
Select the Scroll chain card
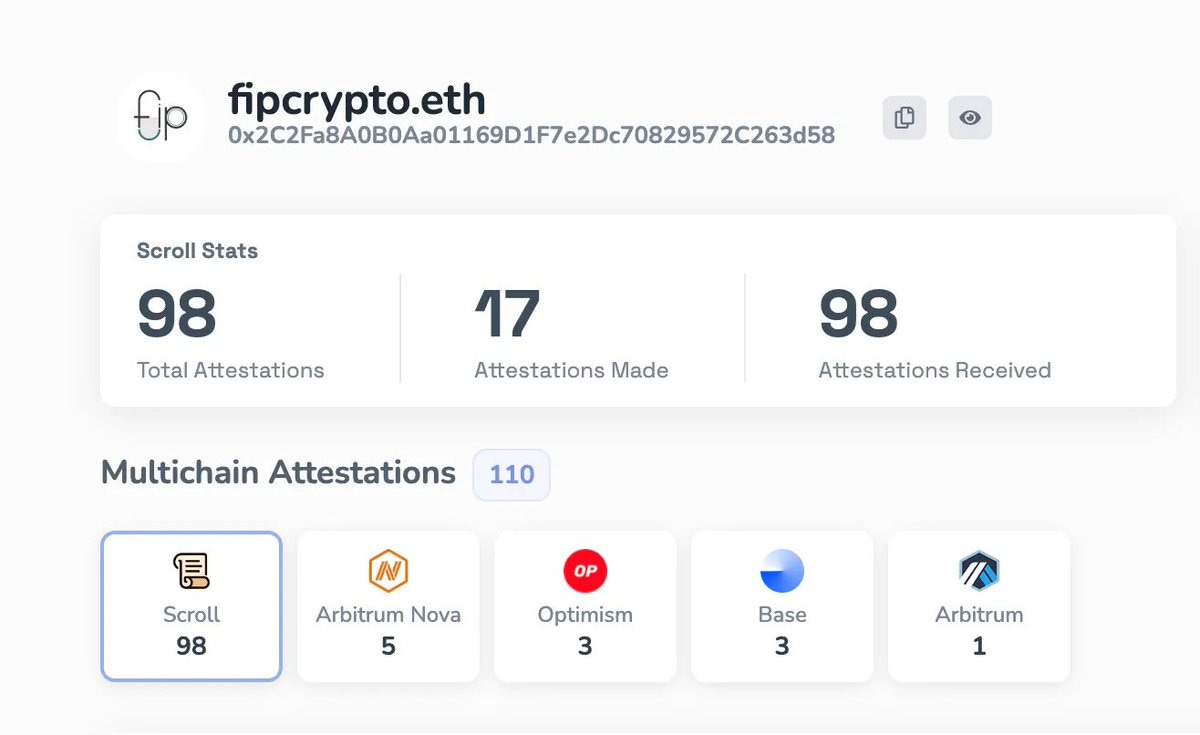coord(191,606)
